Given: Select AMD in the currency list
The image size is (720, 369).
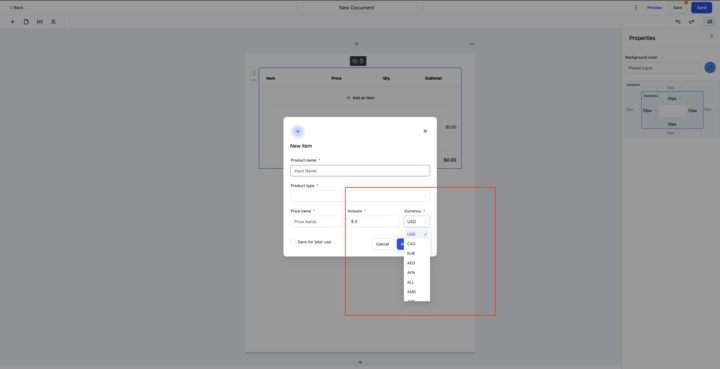Looking at the screenshot, I should tap(417, 292).
